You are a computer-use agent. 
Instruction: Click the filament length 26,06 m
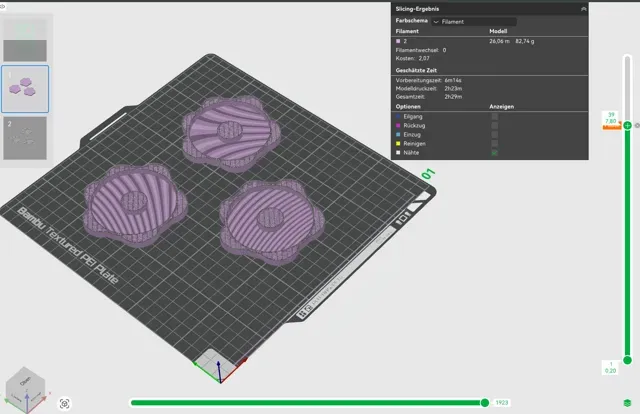pyautogui.click(x=499, y=41)
